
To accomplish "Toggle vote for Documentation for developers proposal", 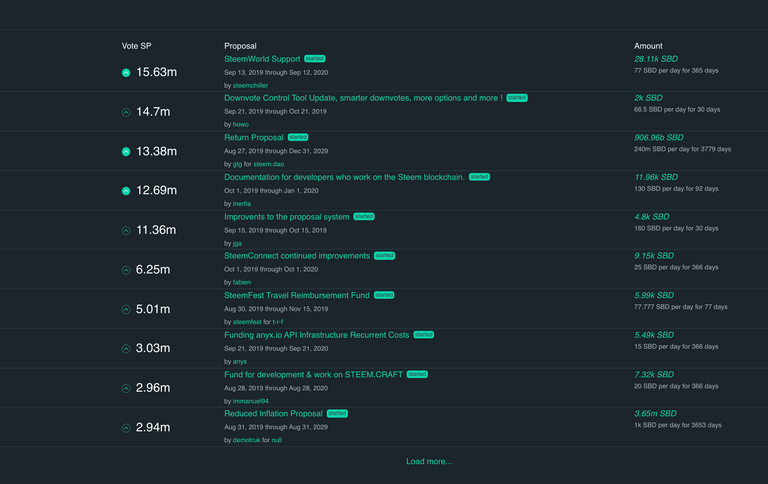I will [x=126, y=191].
